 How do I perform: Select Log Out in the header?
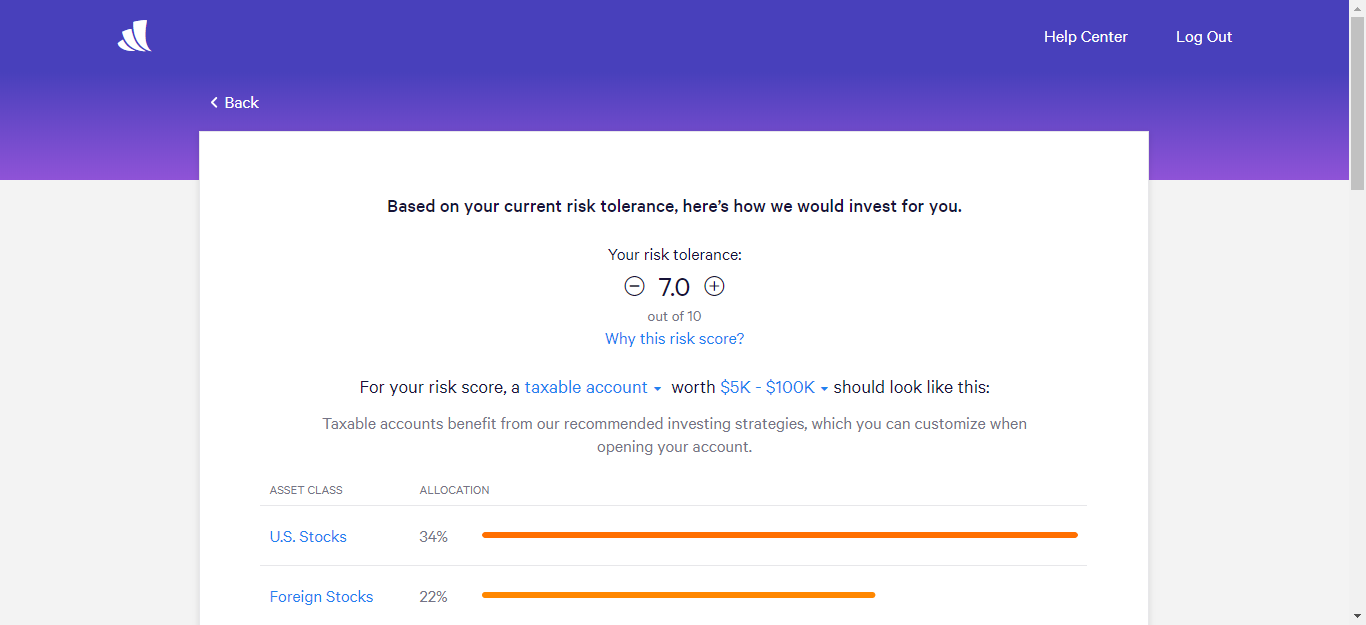click(1203, 37)
